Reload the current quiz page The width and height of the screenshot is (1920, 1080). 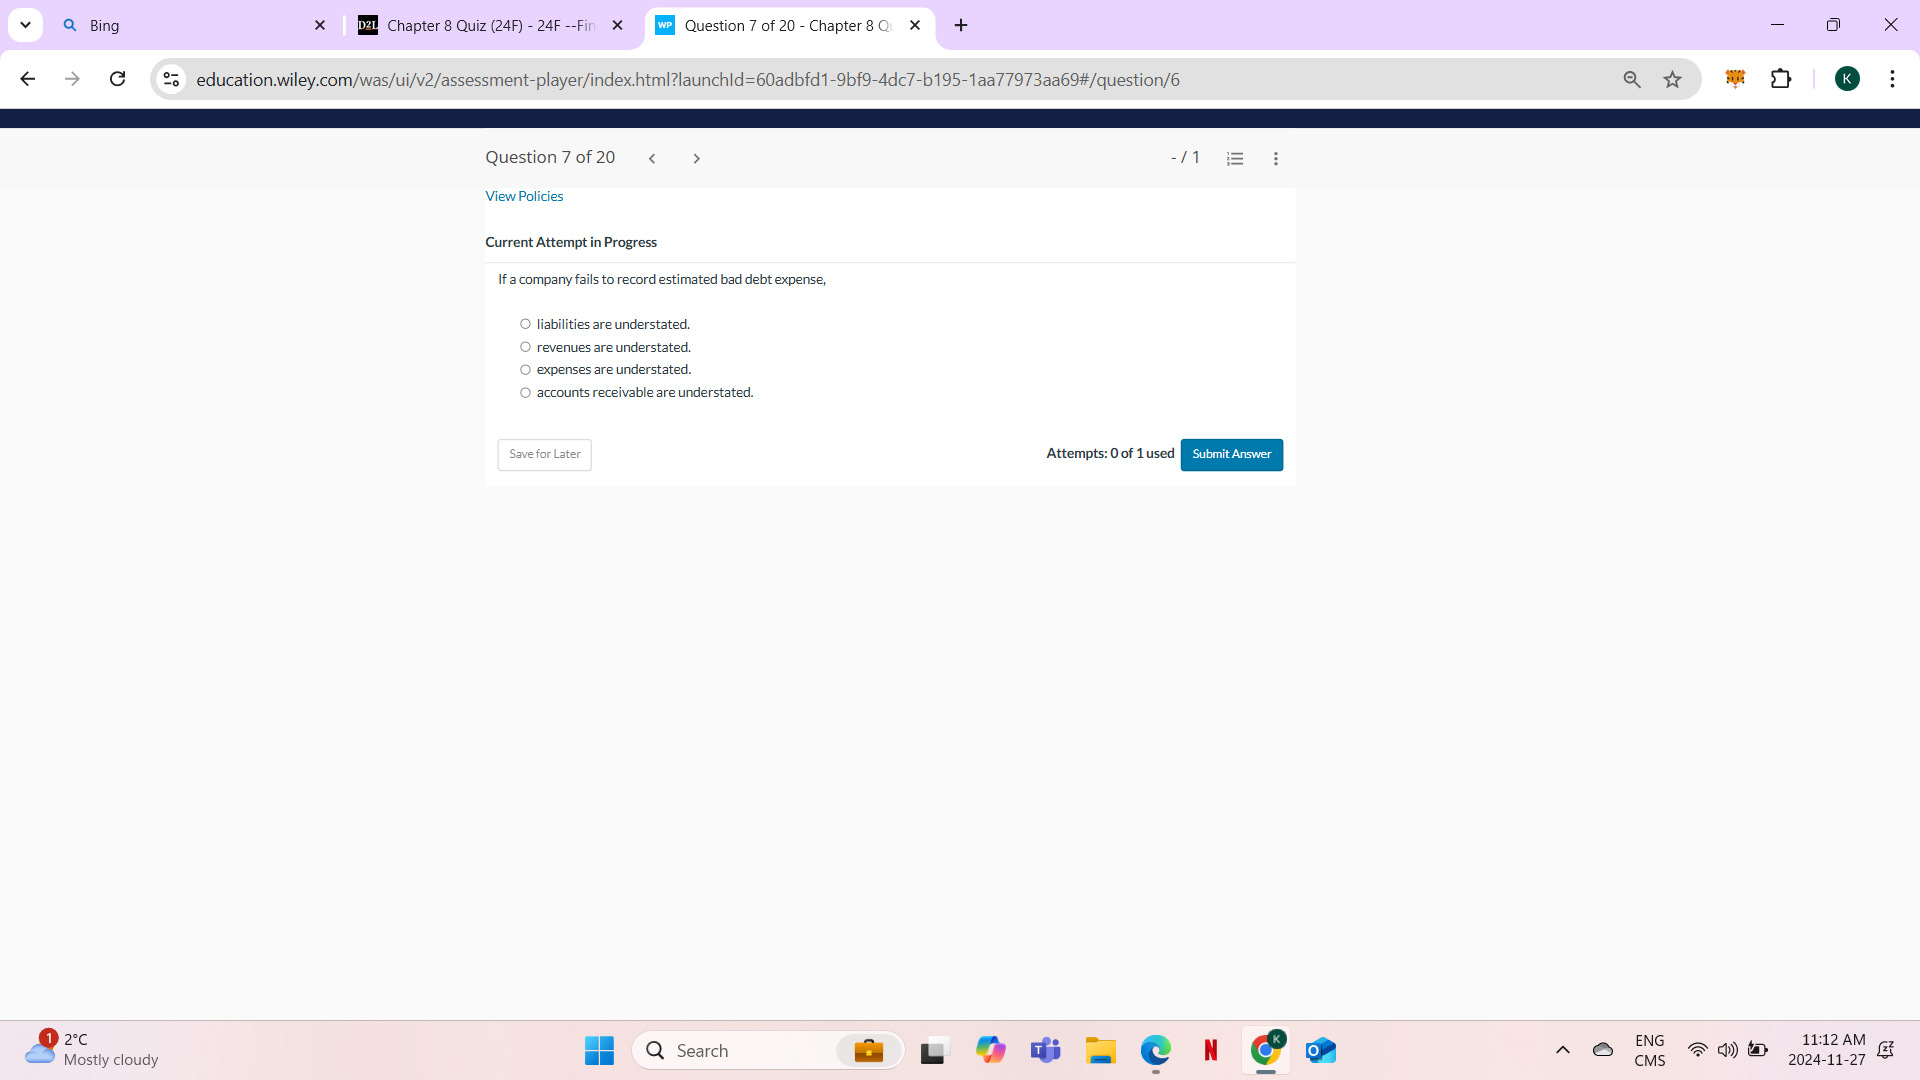point(117,79)
